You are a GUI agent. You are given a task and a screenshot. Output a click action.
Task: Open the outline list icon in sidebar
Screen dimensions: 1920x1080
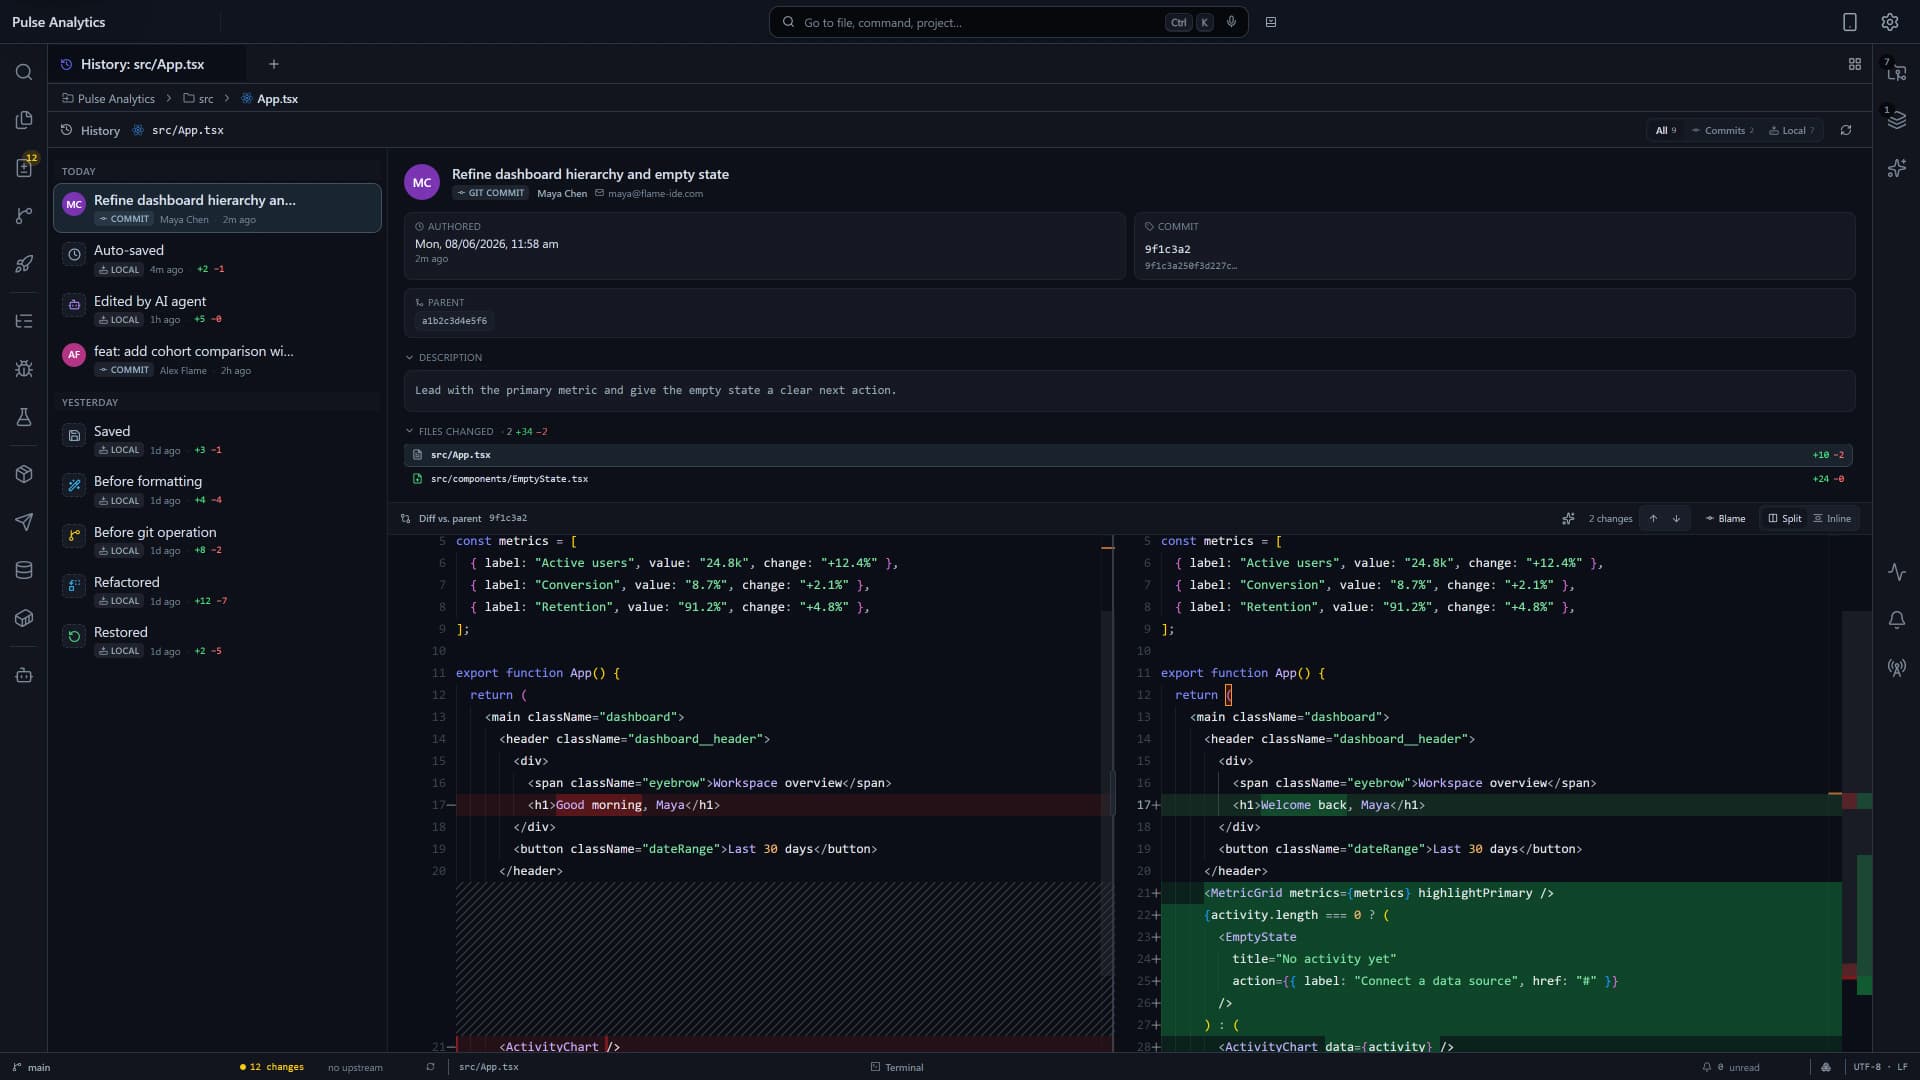click(x=24, y=321)
